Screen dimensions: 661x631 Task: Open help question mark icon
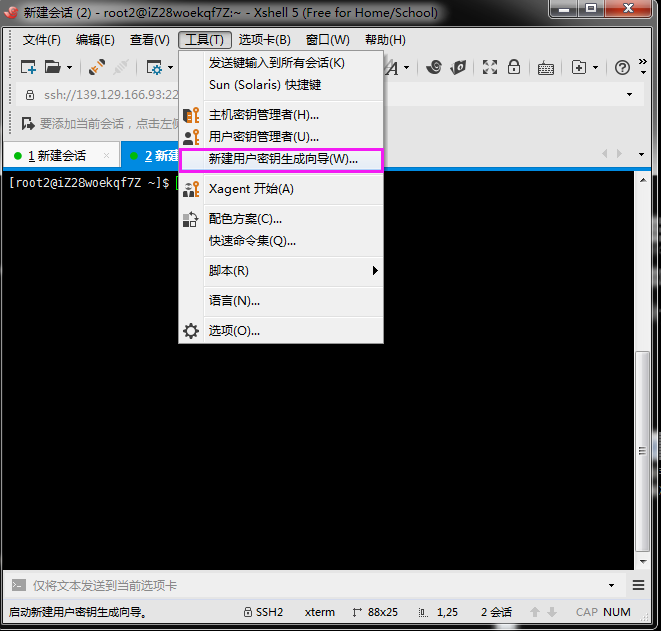[622, 67]
